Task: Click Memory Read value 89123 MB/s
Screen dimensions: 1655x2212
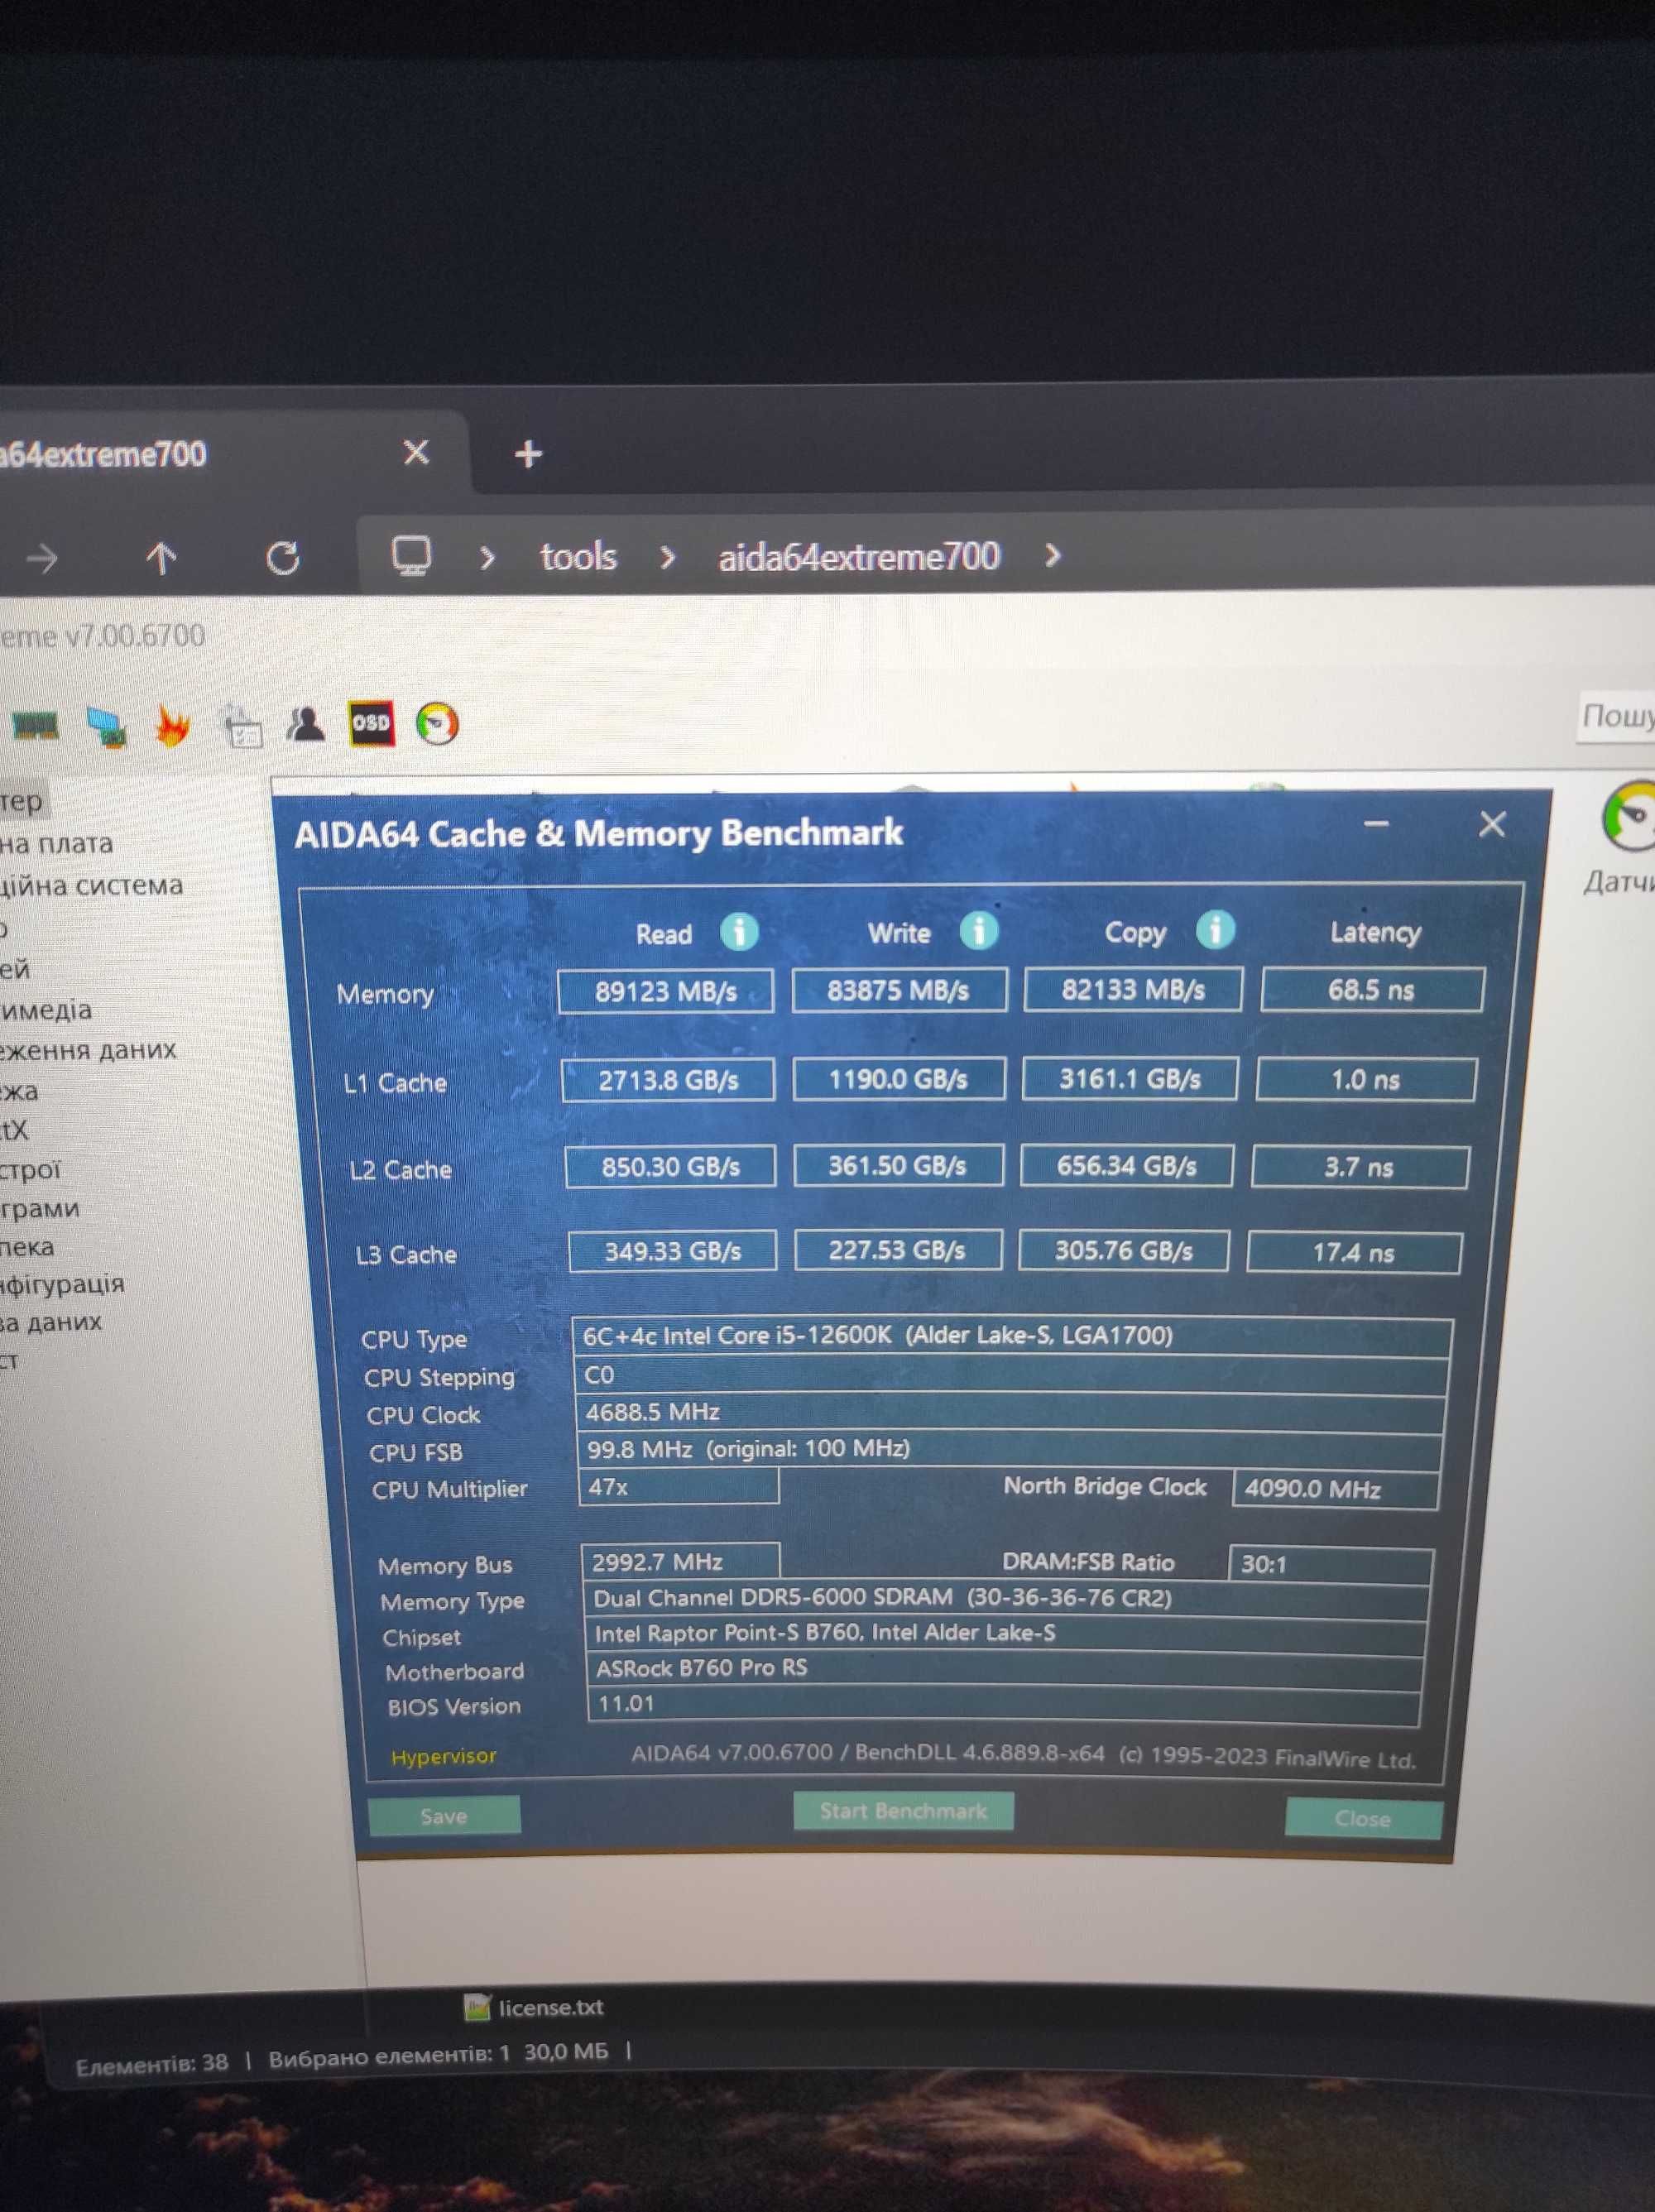Action: pyautogui.click(x=666, y=992)
